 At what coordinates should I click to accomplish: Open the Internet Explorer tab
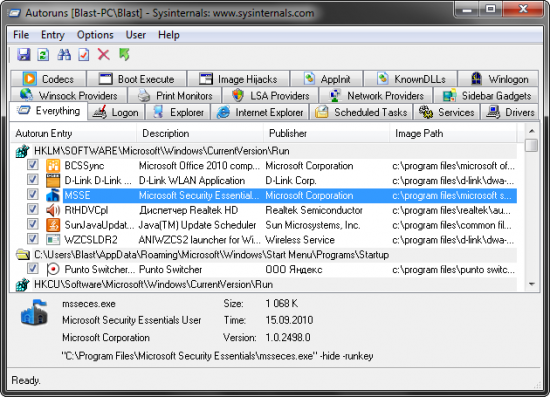pos(260,112)
